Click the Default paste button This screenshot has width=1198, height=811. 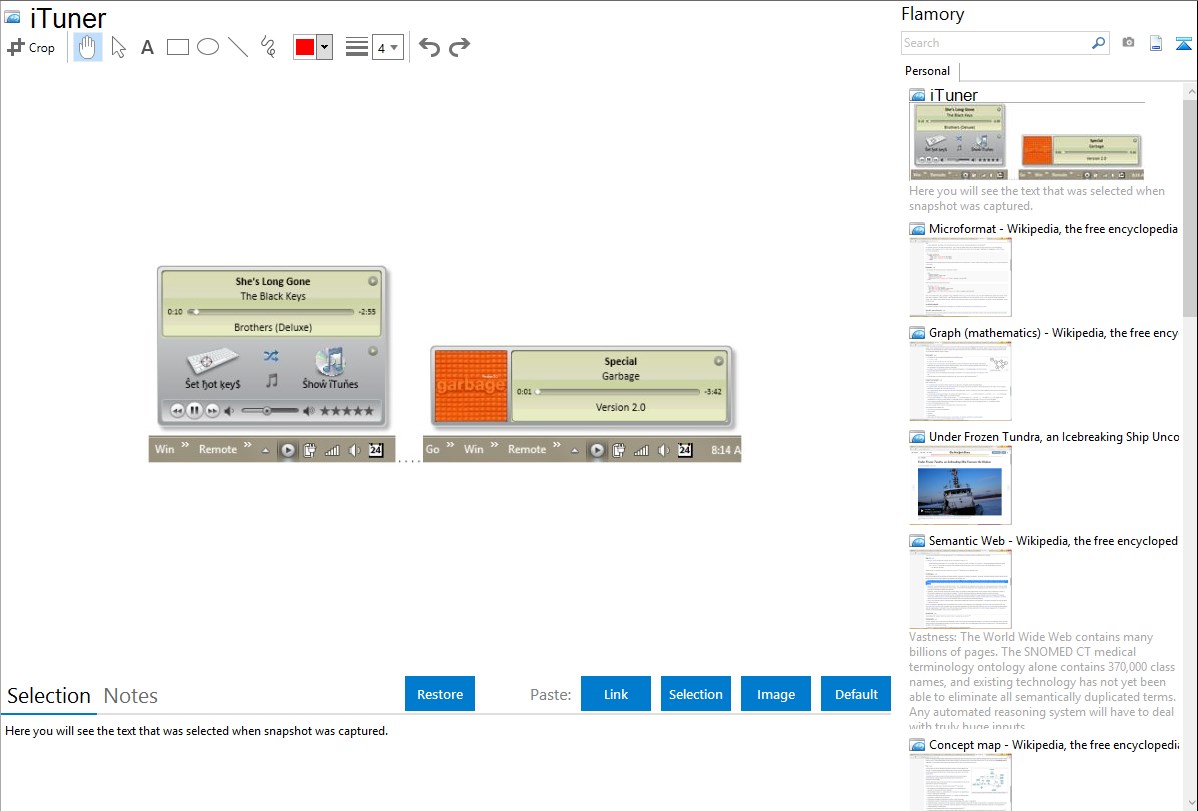pos(856,694)
